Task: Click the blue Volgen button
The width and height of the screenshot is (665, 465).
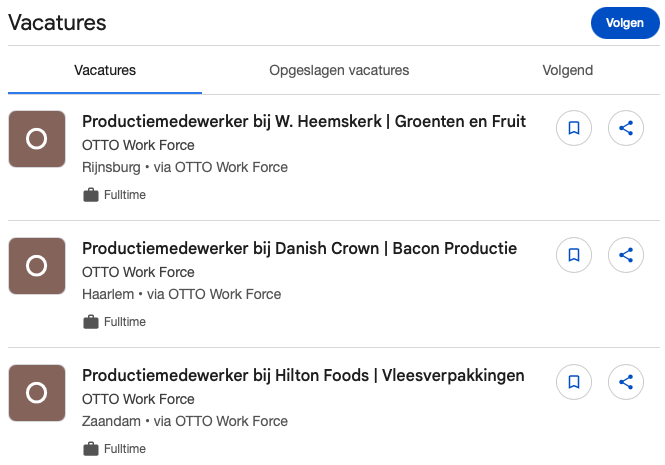Action: tap(625, 23)
